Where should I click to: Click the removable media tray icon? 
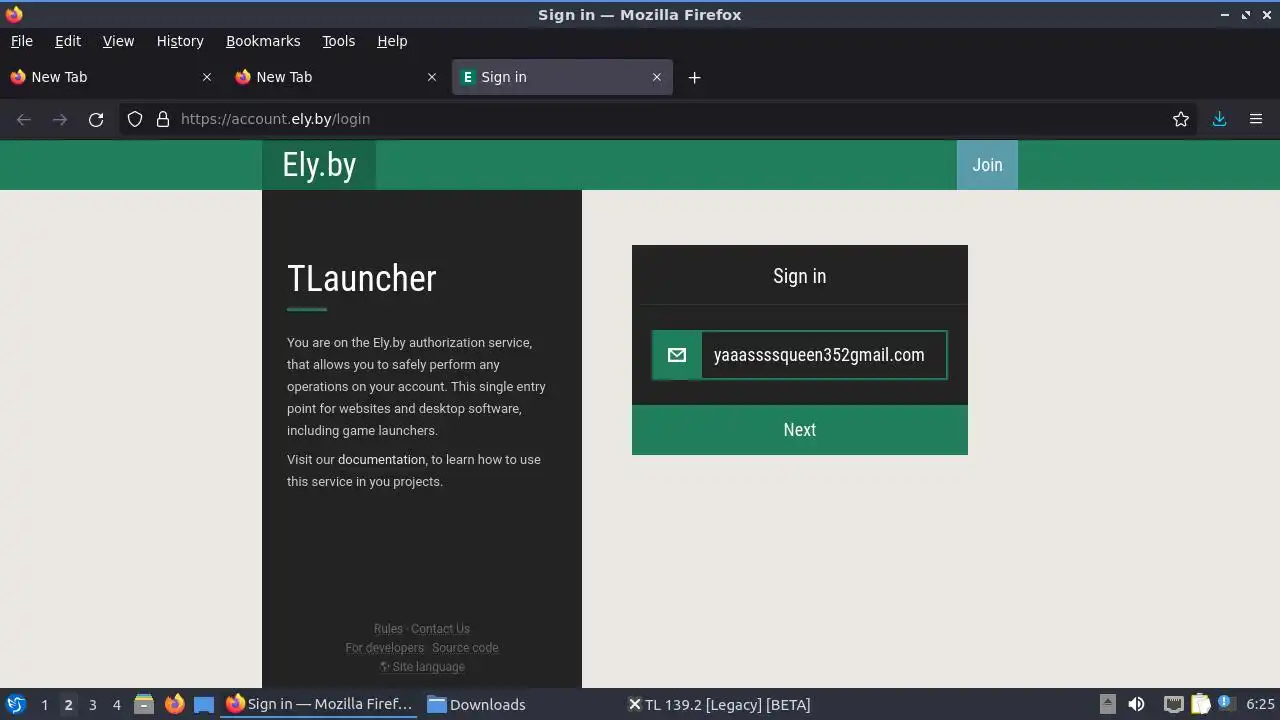(x=1107, y=704)
